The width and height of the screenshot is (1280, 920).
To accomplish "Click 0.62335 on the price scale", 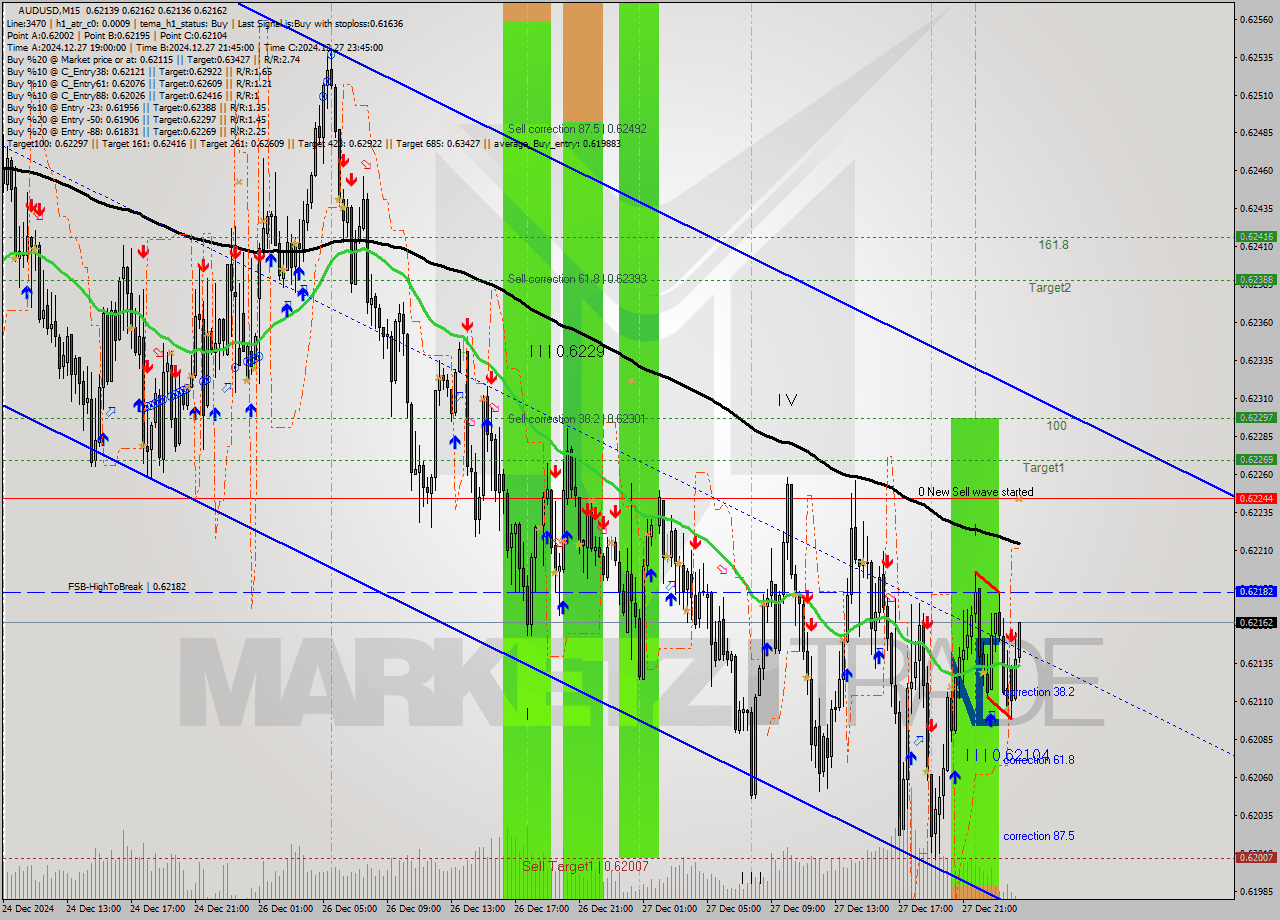I will point(1256,360).
